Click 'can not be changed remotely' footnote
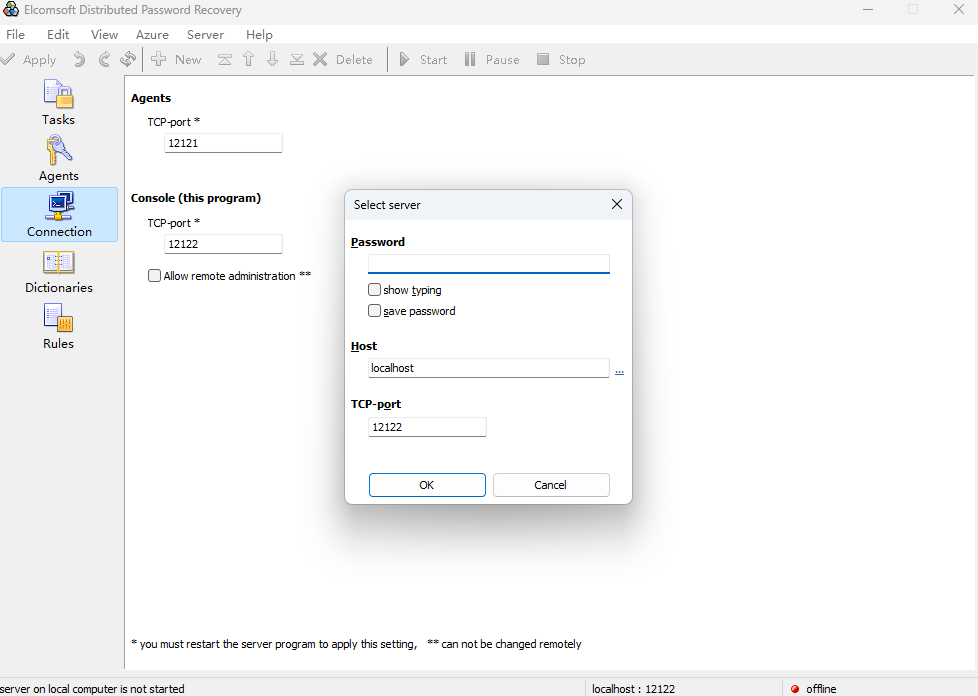 tap(505, 644)
